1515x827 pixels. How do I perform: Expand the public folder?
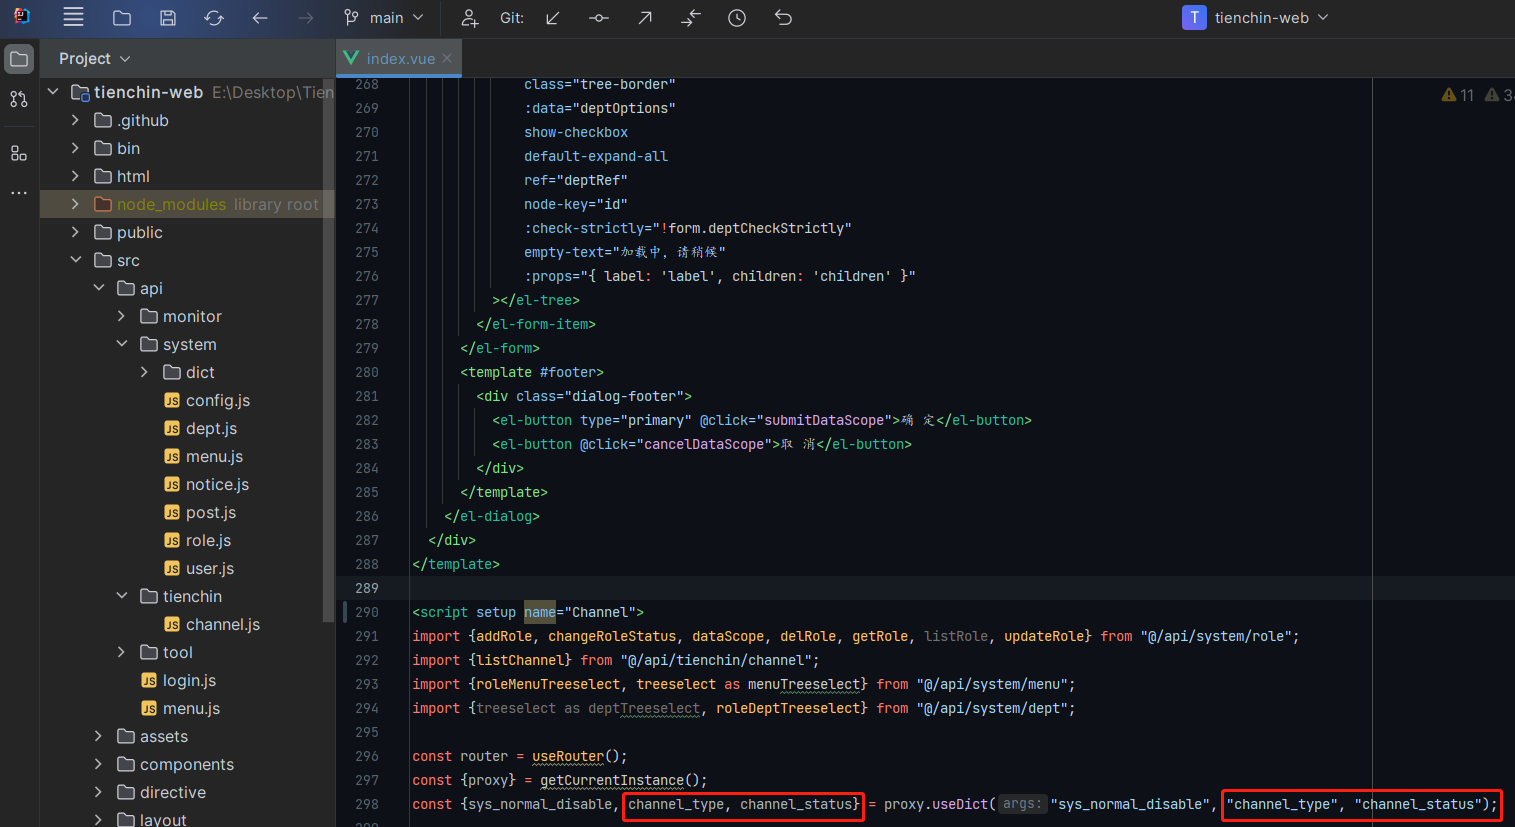click(x=75, y=232)
